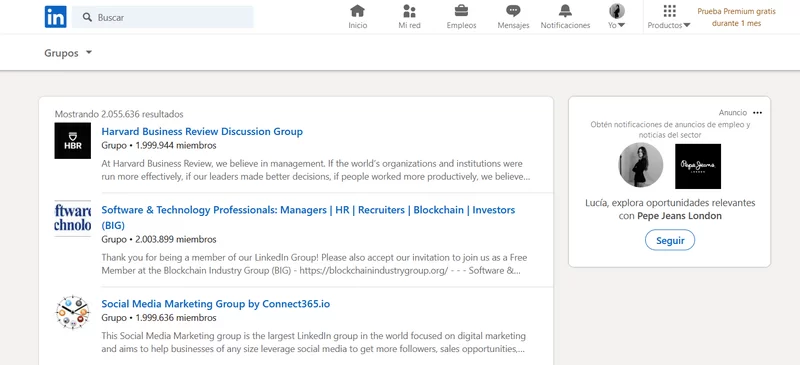Viewport: 800px width, 365px height.
Task: Open the three-dot menu on the Anuncio card
Action: 758,113
